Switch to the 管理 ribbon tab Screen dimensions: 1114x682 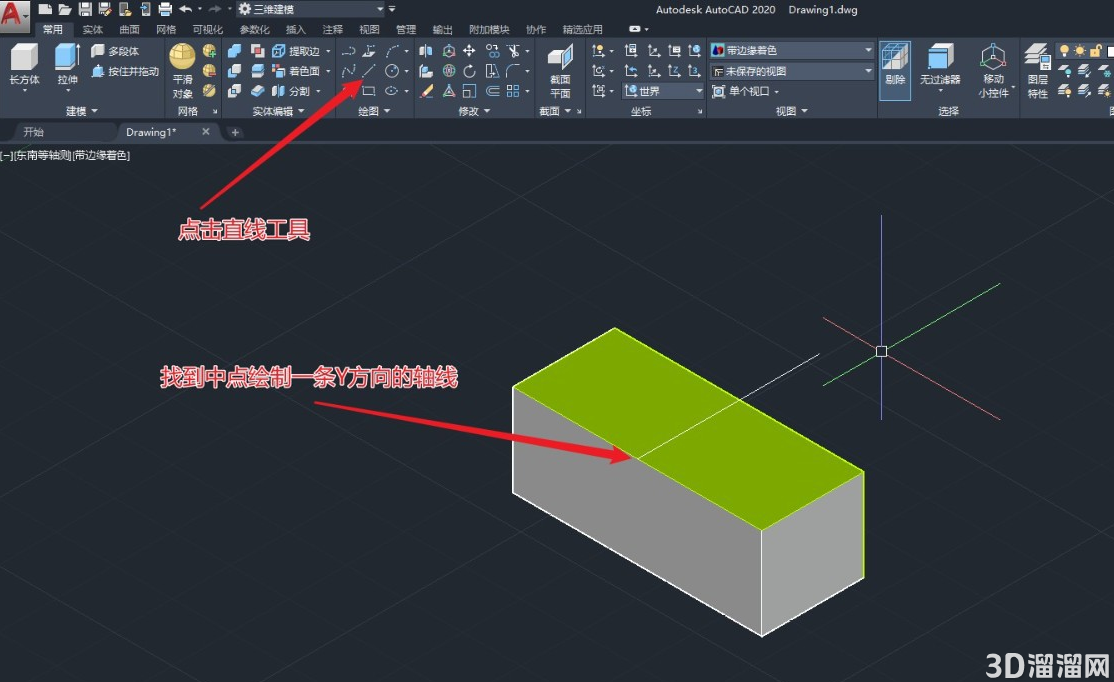tap(406, 29)
